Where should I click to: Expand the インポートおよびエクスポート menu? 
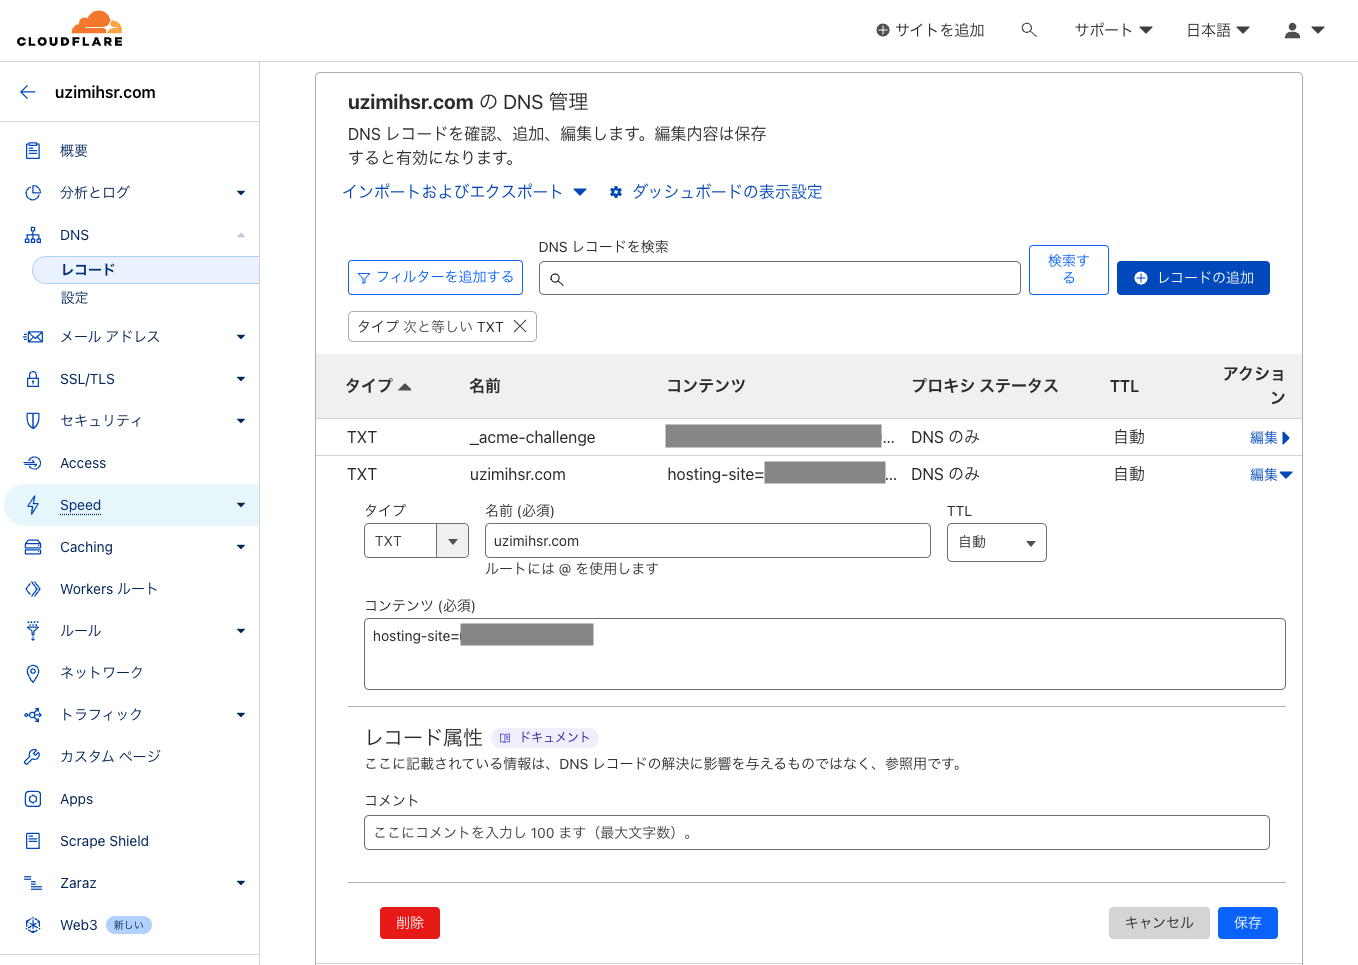tap(464, 192)
